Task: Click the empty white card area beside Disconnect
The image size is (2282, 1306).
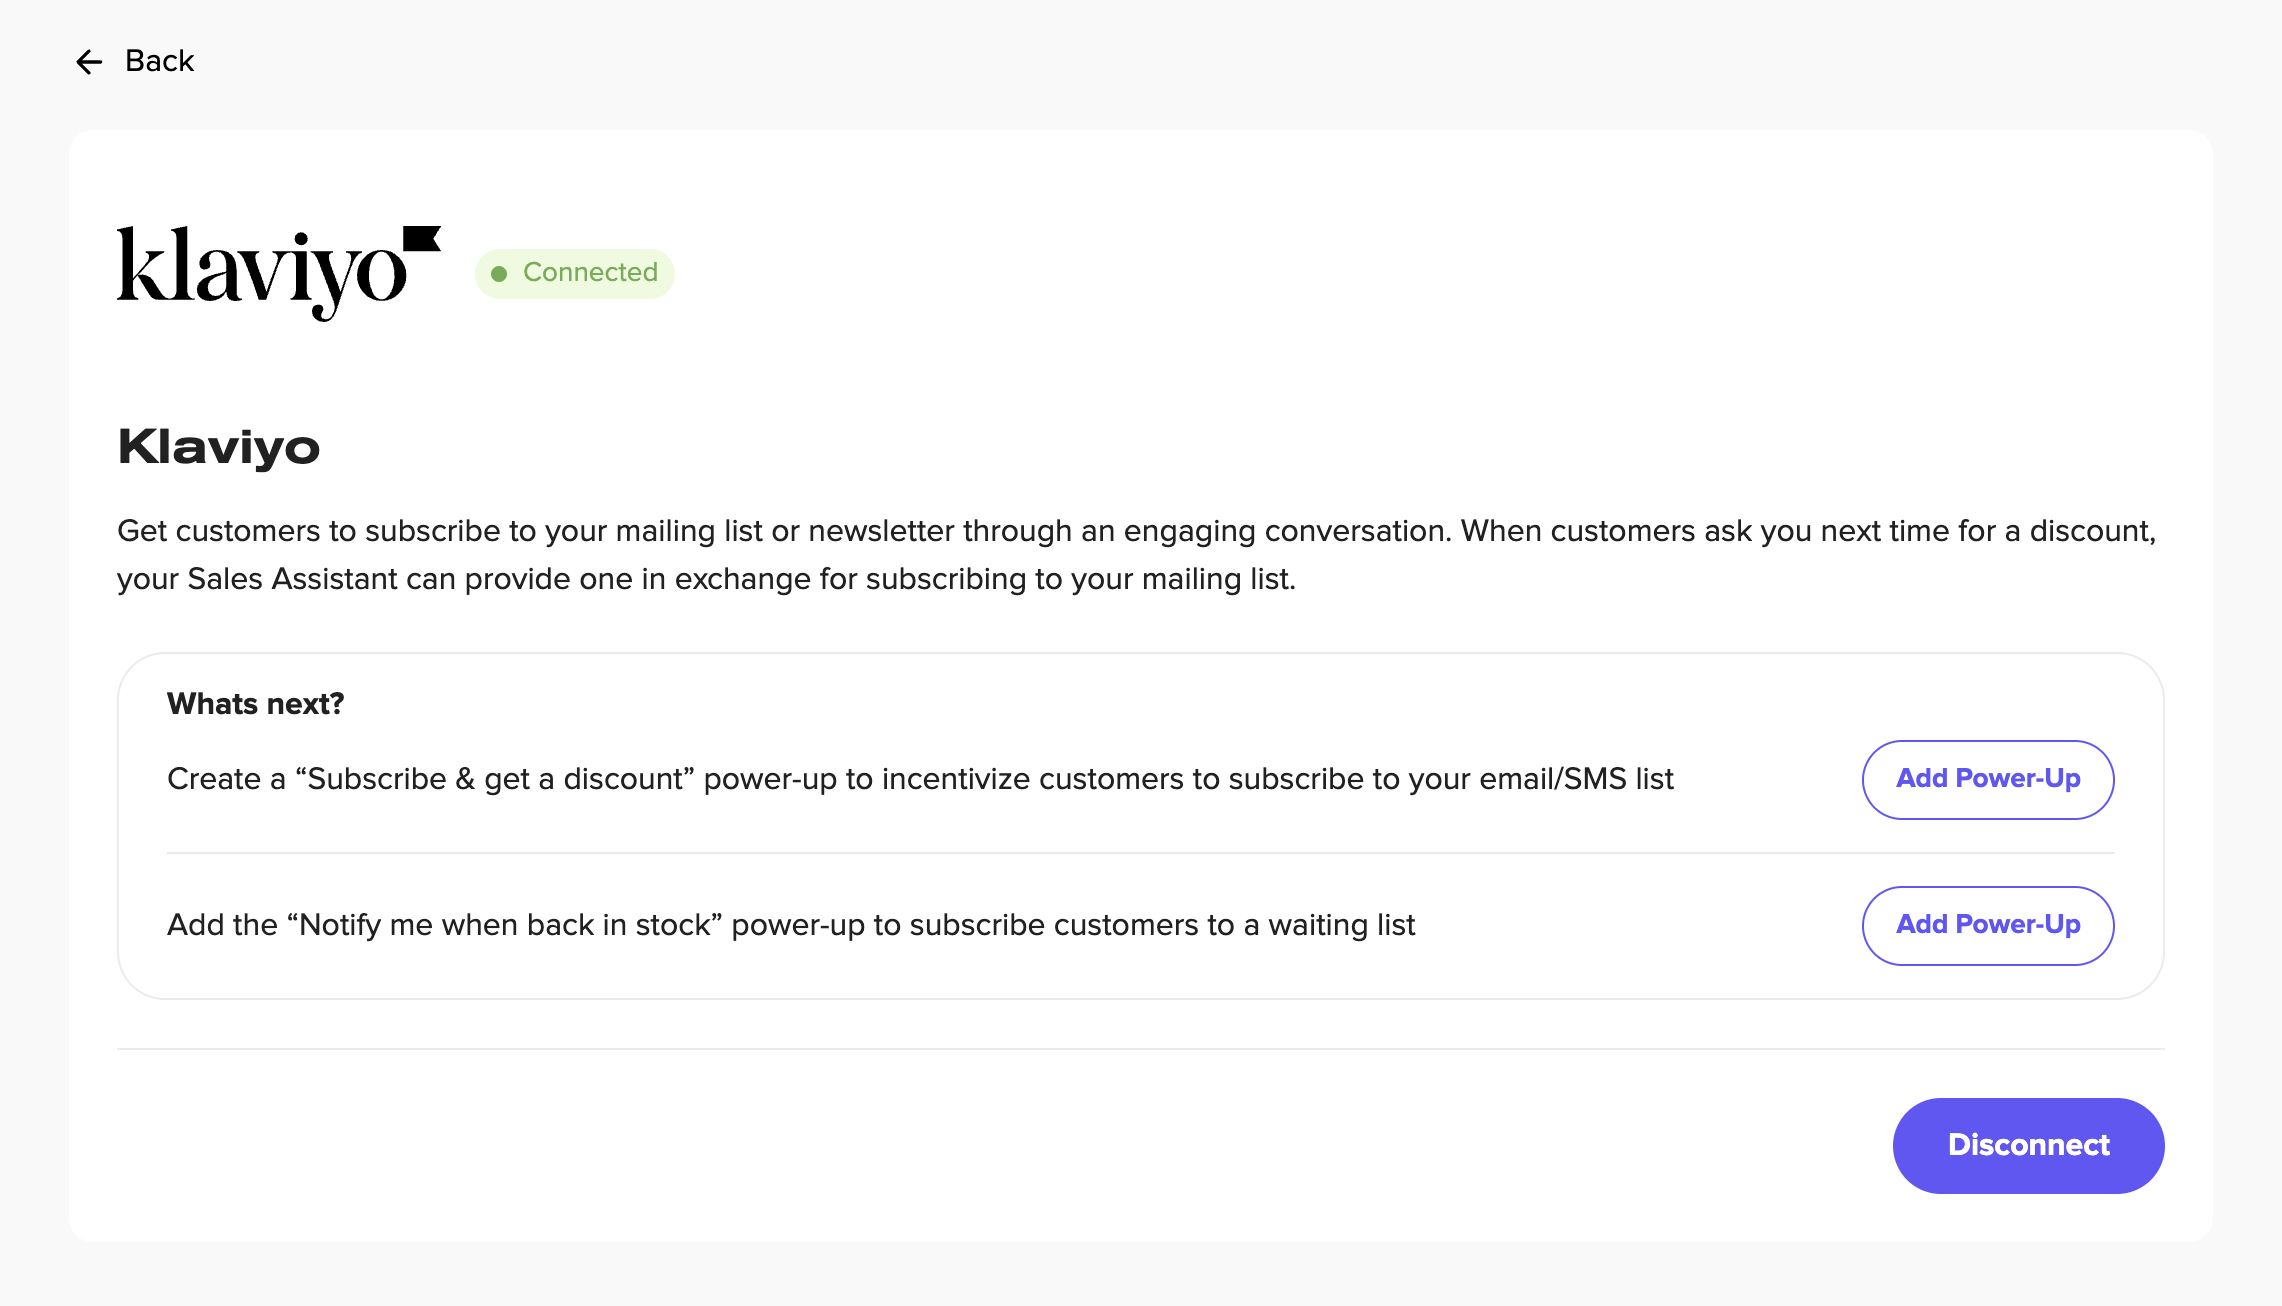Action: coord(1000,1145)
